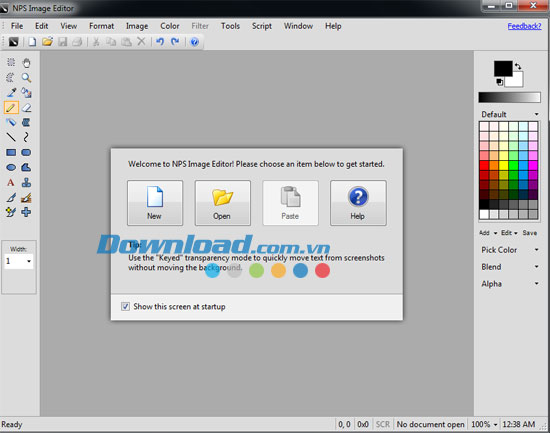Select the blue plus cross tool
This screenshot has height=433, width=550.
pyautogui.click(x=26, y=212)
